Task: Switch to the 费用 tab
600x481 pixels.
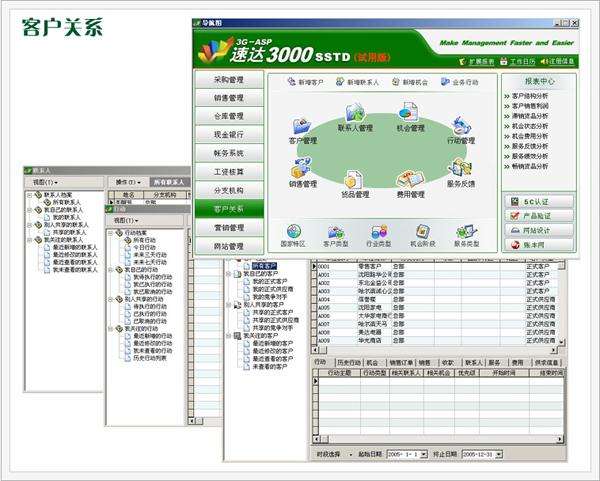Action: pos(517,362)
